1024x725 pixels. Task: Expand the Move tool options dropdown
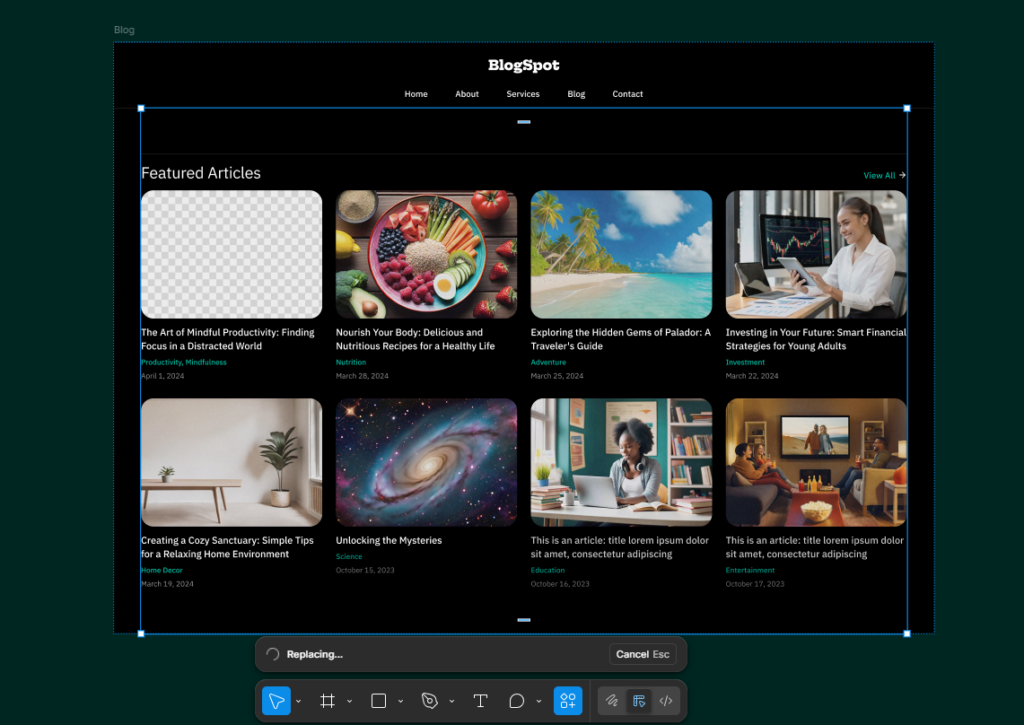point(299,702)
